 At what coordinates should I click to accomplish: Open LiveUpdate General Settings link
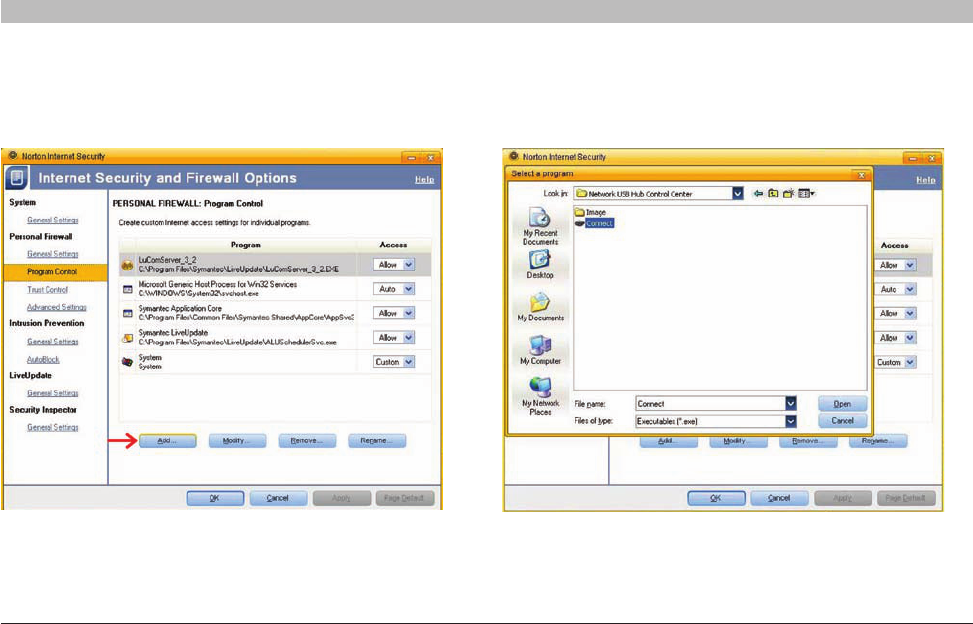(x=53, y=393)
